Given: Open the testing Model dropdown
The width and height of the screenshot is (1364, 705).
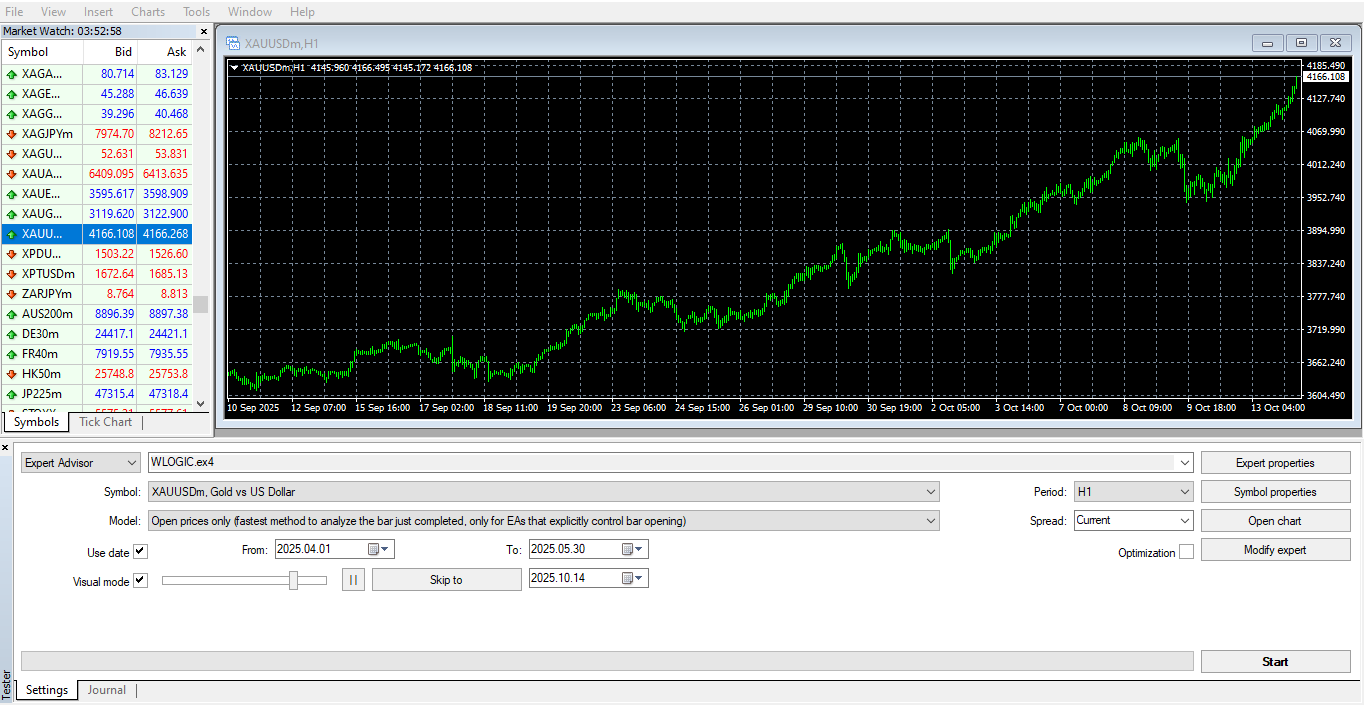Looking at the screenshot, I should point(930,520).
